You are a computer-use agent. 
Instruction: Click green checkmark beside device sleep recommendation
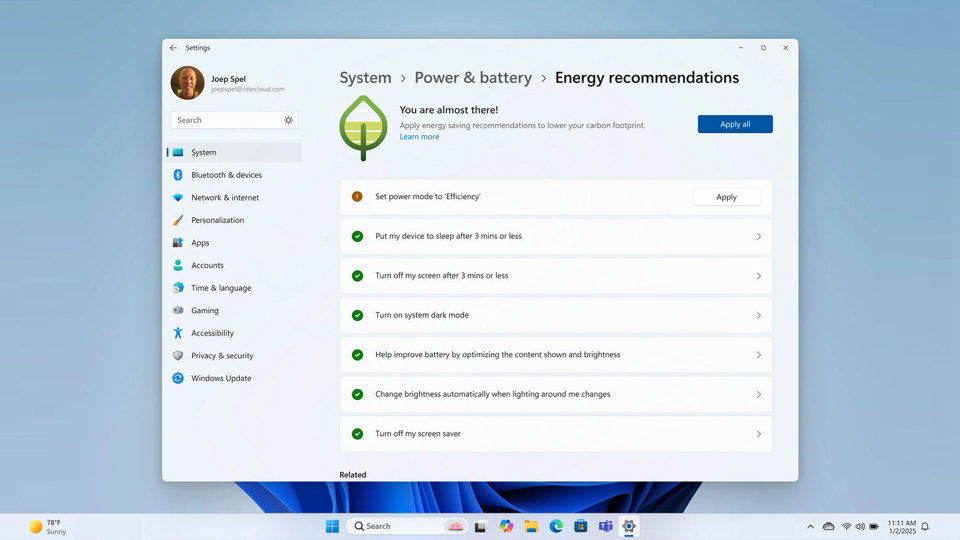pyautogui.click(x=358, y=236)
